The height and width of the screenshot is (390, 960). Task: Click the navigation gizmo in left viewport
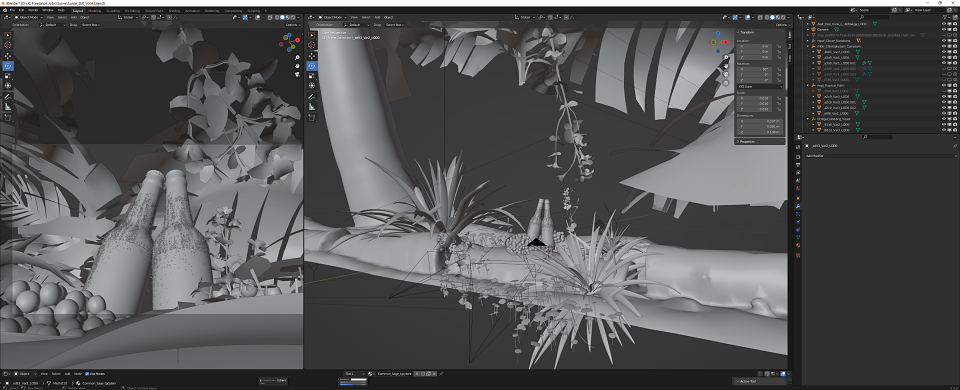(x=291, y=42)
